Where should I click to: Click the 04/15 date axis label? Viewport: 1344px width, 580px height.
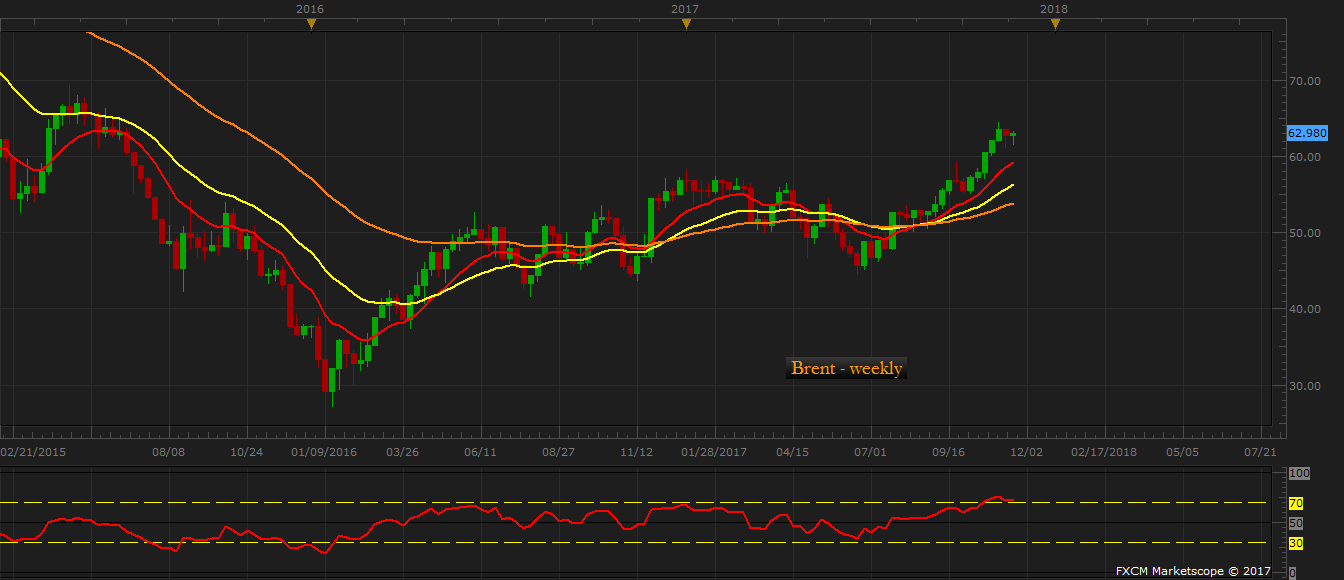(792, 452)
